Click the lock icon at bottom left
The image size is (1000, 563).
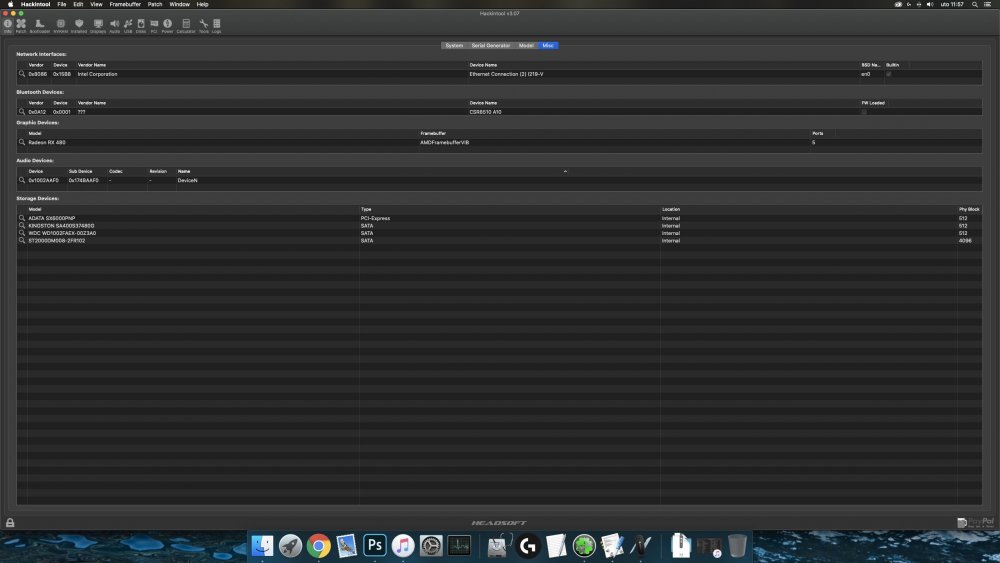tap(10, 522)
